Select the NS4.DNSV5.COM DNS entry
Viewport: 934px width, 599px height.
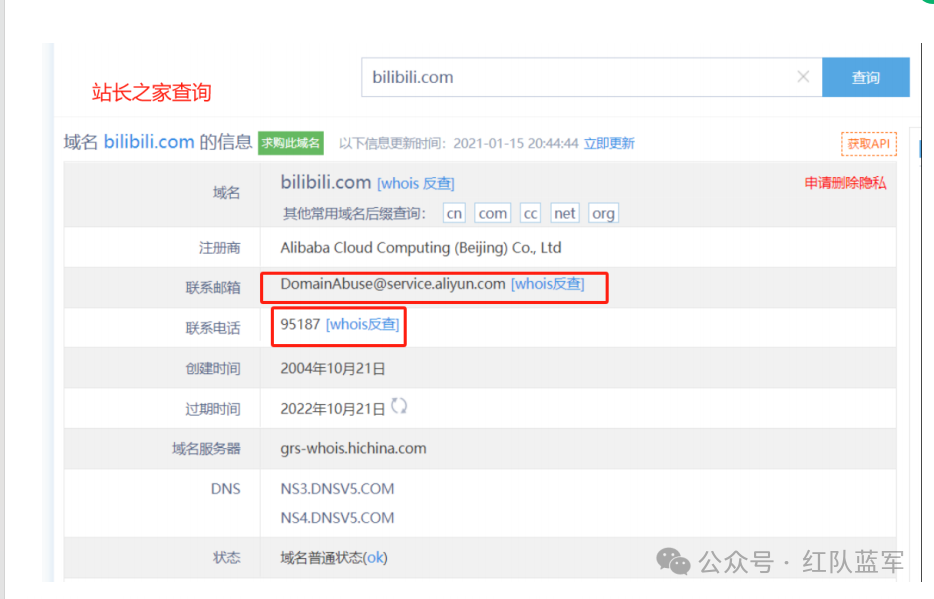(x=337, y=518)
